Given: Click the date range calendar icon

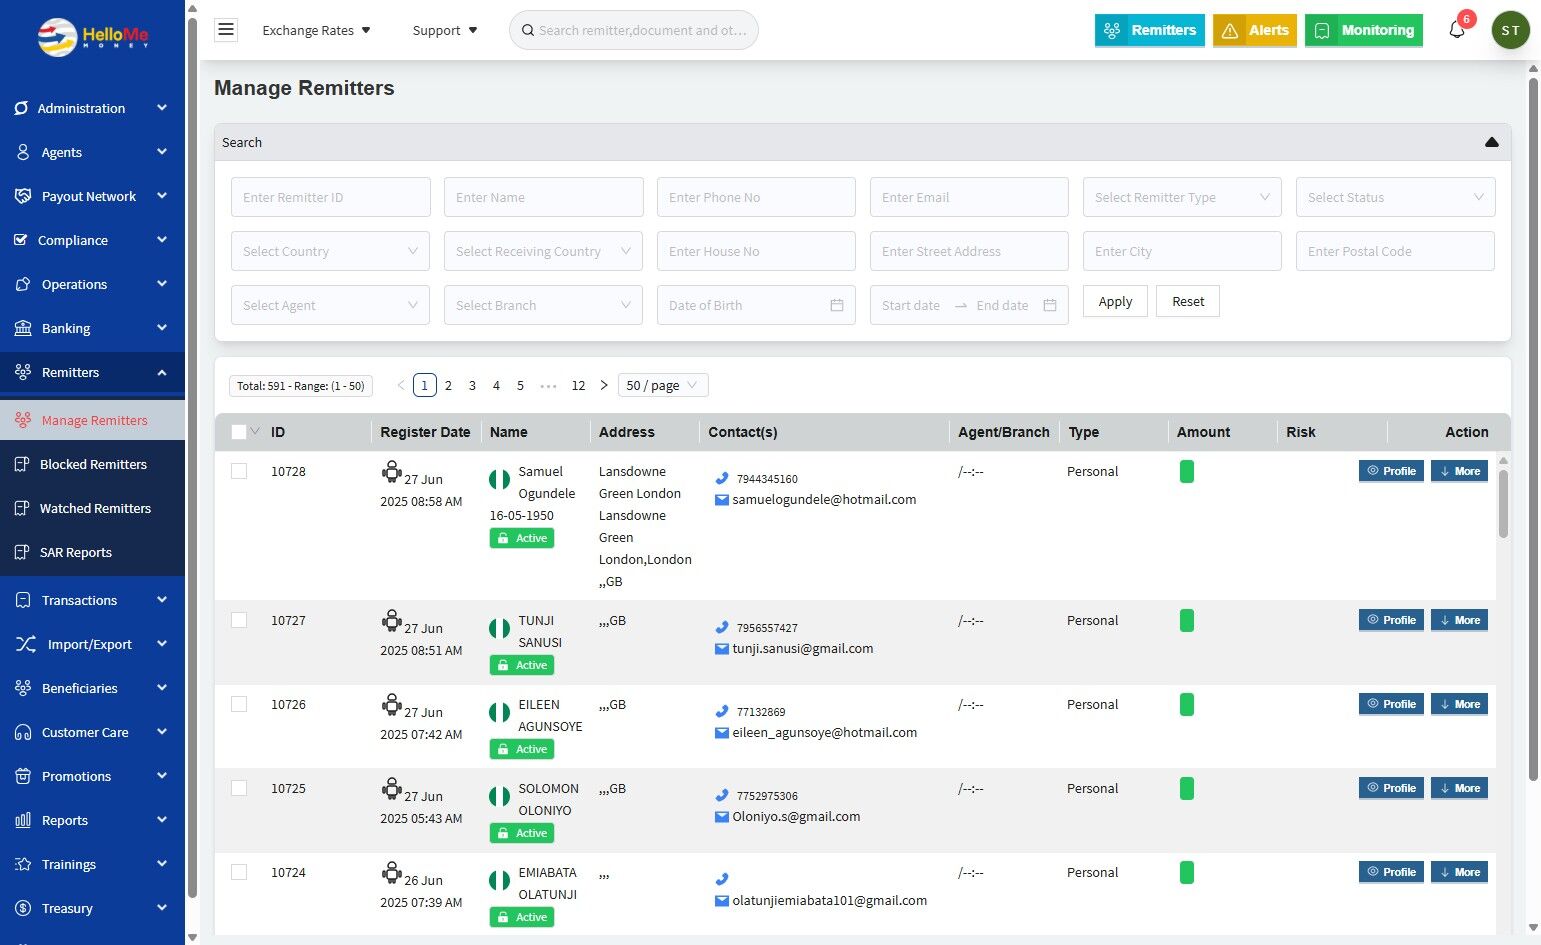Looking at the screenshot, I should pos(1050,305).
